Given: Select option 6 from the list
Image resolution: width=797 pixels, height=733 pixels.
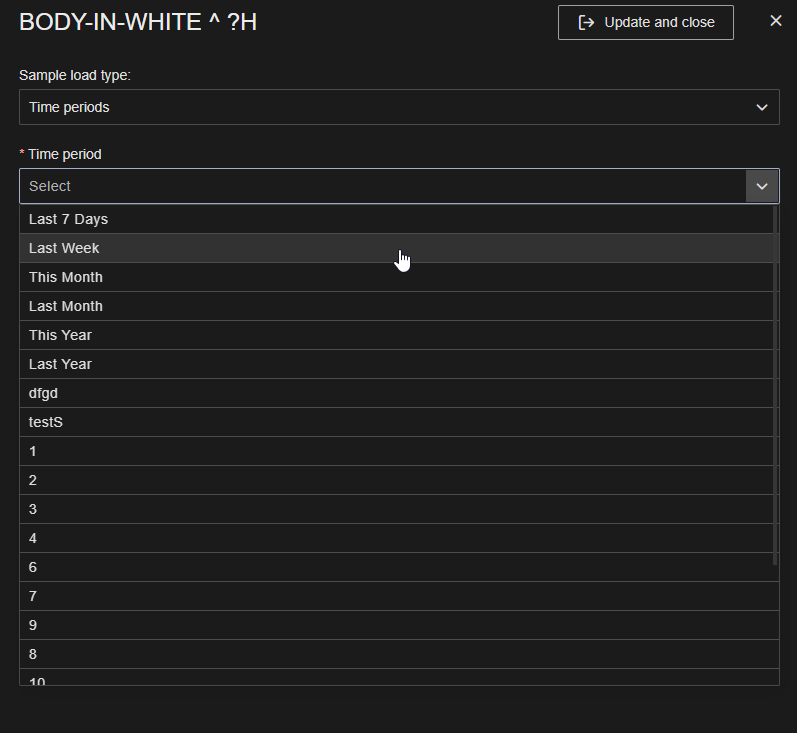Looking at the screenshot, I should click(33, 567).
